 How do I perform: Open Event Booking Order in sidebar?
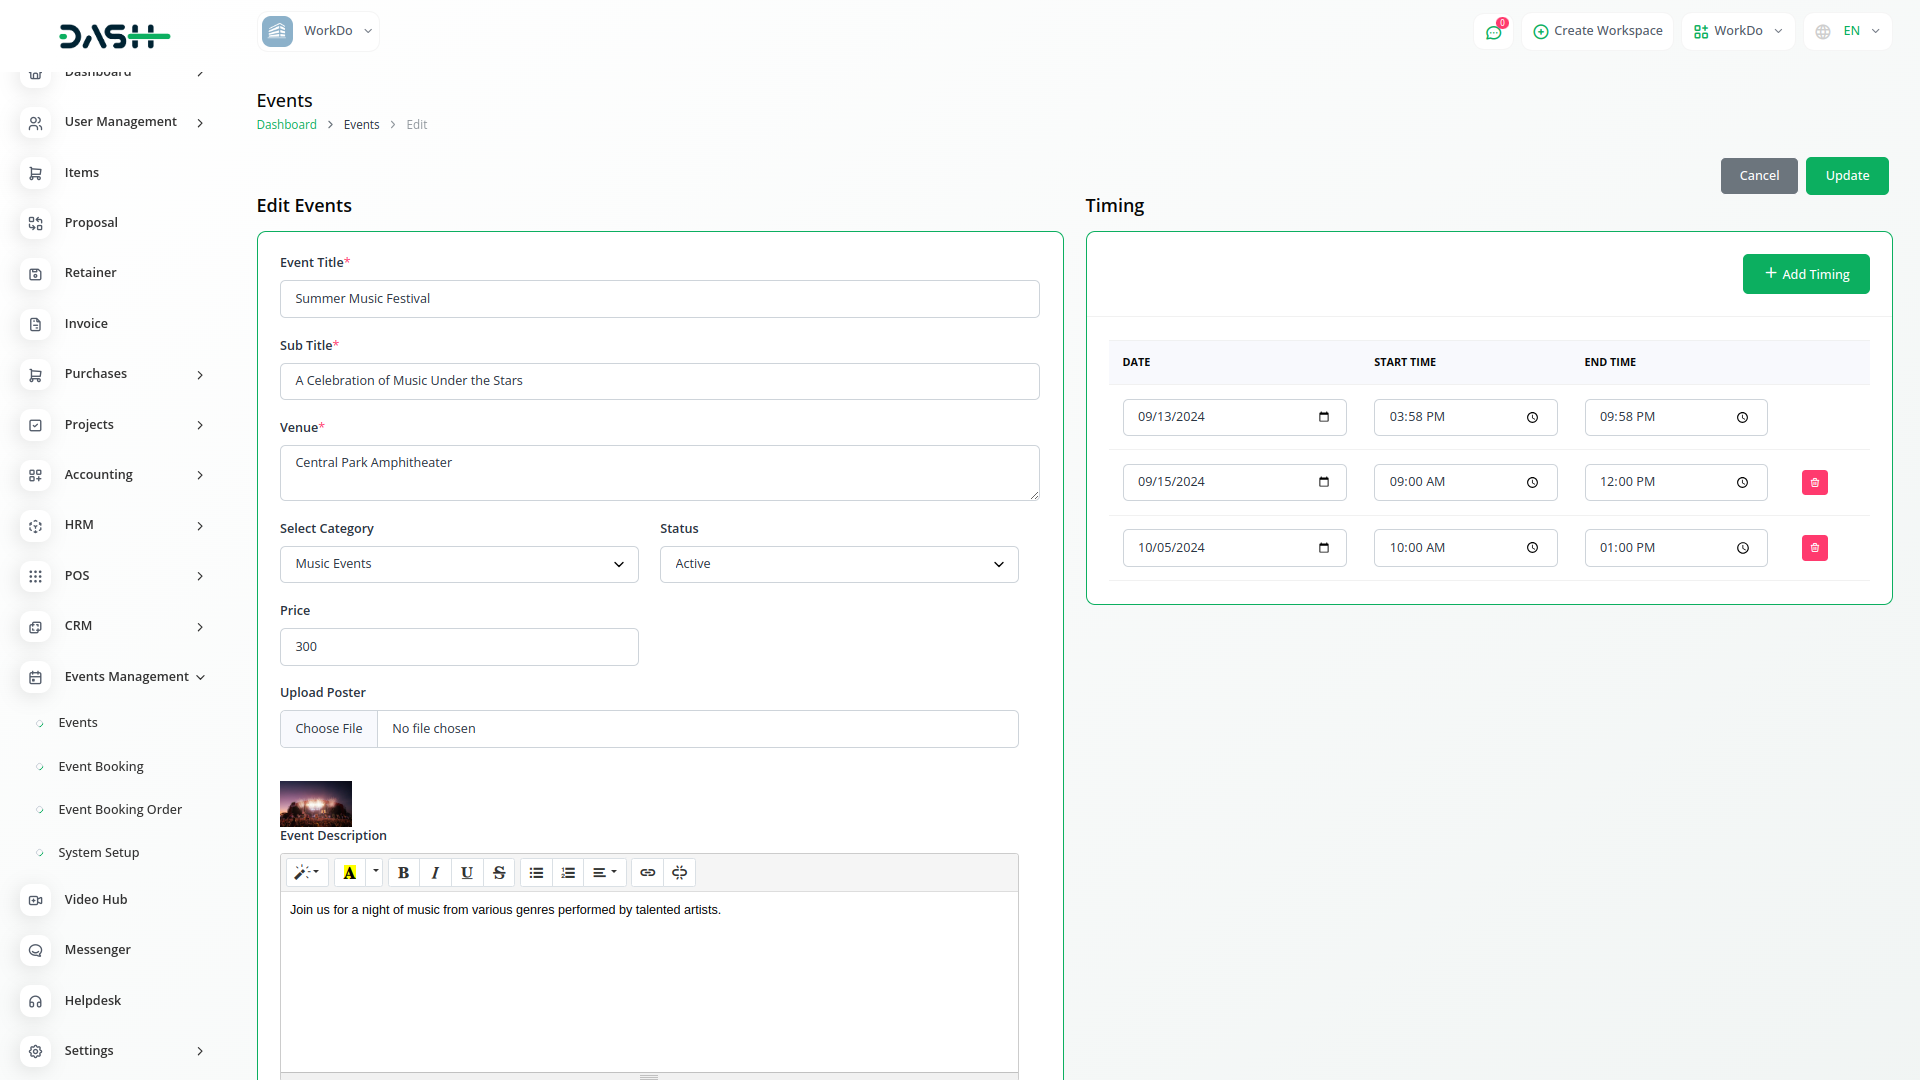click(120, 810)
